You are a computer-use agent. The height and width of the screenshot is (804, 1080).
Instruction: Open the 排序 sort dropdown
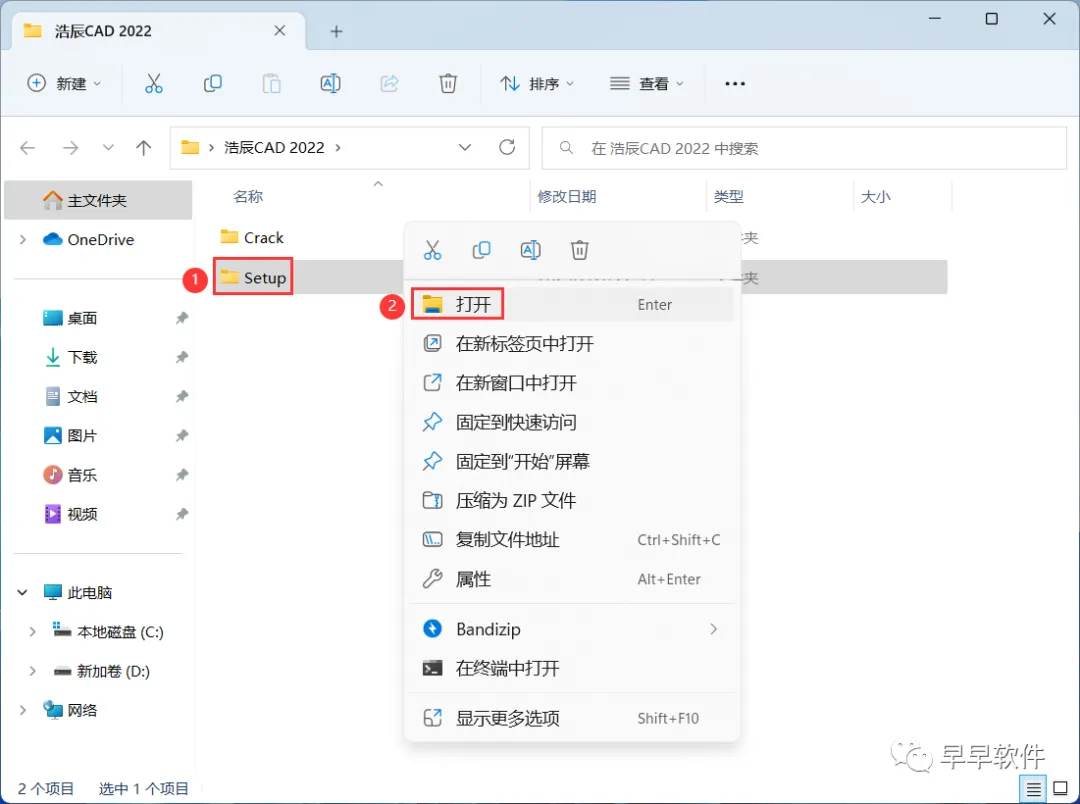click(x=537, y=83)
